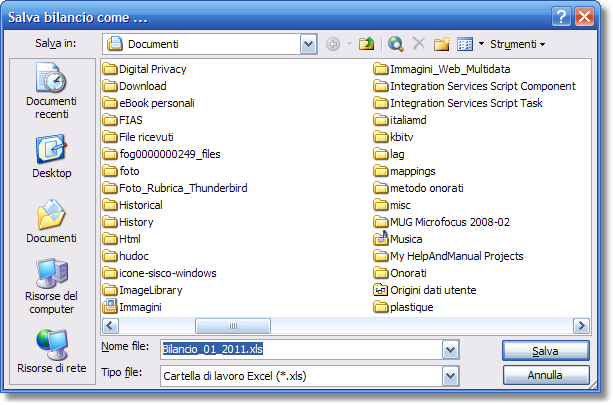The height and width of the screenshot is (405, 613).
Task: Click the Search the Web globe icon
Action: [x=395, y=44]
